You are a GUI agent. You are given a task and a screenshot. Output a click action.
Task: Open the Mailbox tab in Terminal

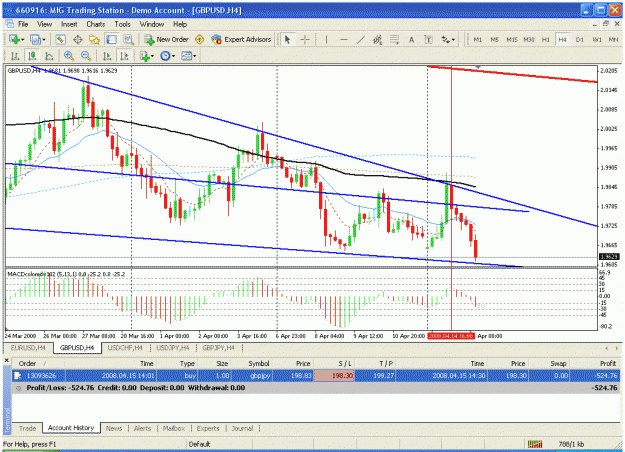174,428
